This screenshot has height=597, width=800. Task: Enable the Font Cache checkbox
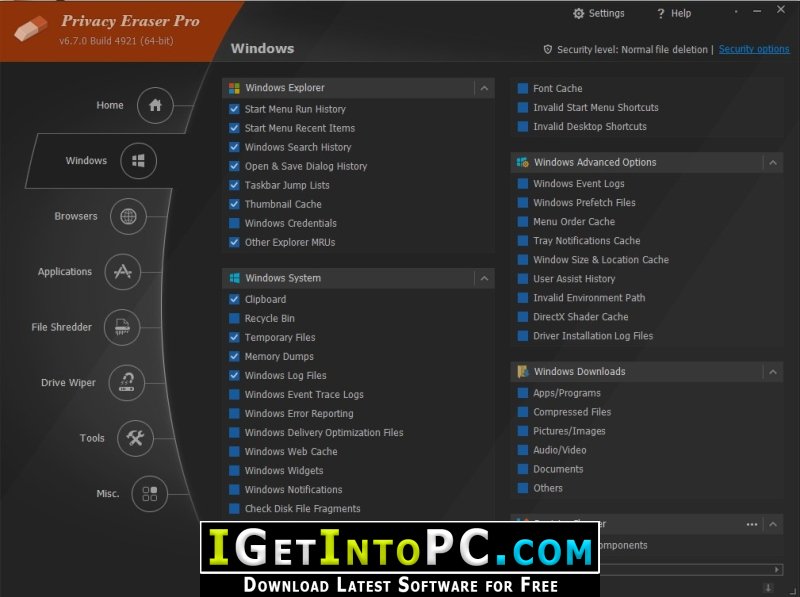522,88
